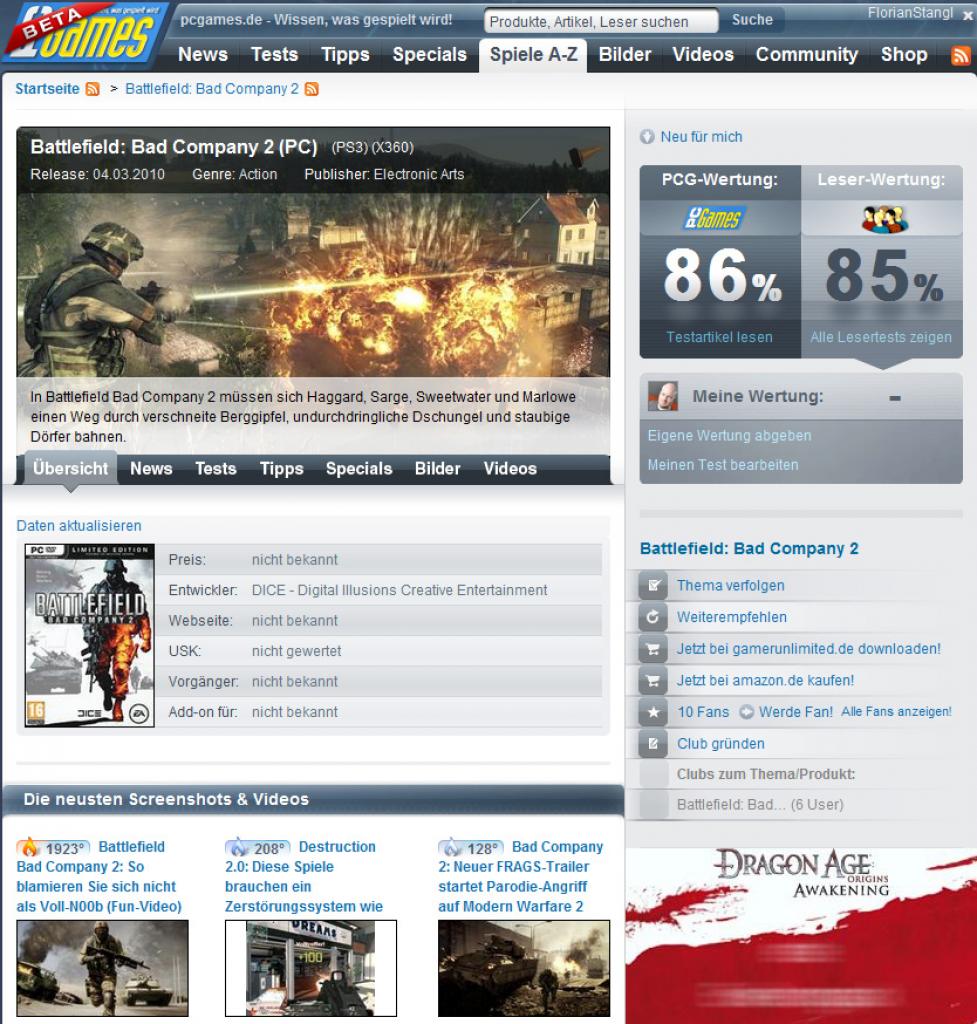This screenshot has height=1024, width=977.
Task: Click the Daten aktualisieren link
Action: click(79, 526)
